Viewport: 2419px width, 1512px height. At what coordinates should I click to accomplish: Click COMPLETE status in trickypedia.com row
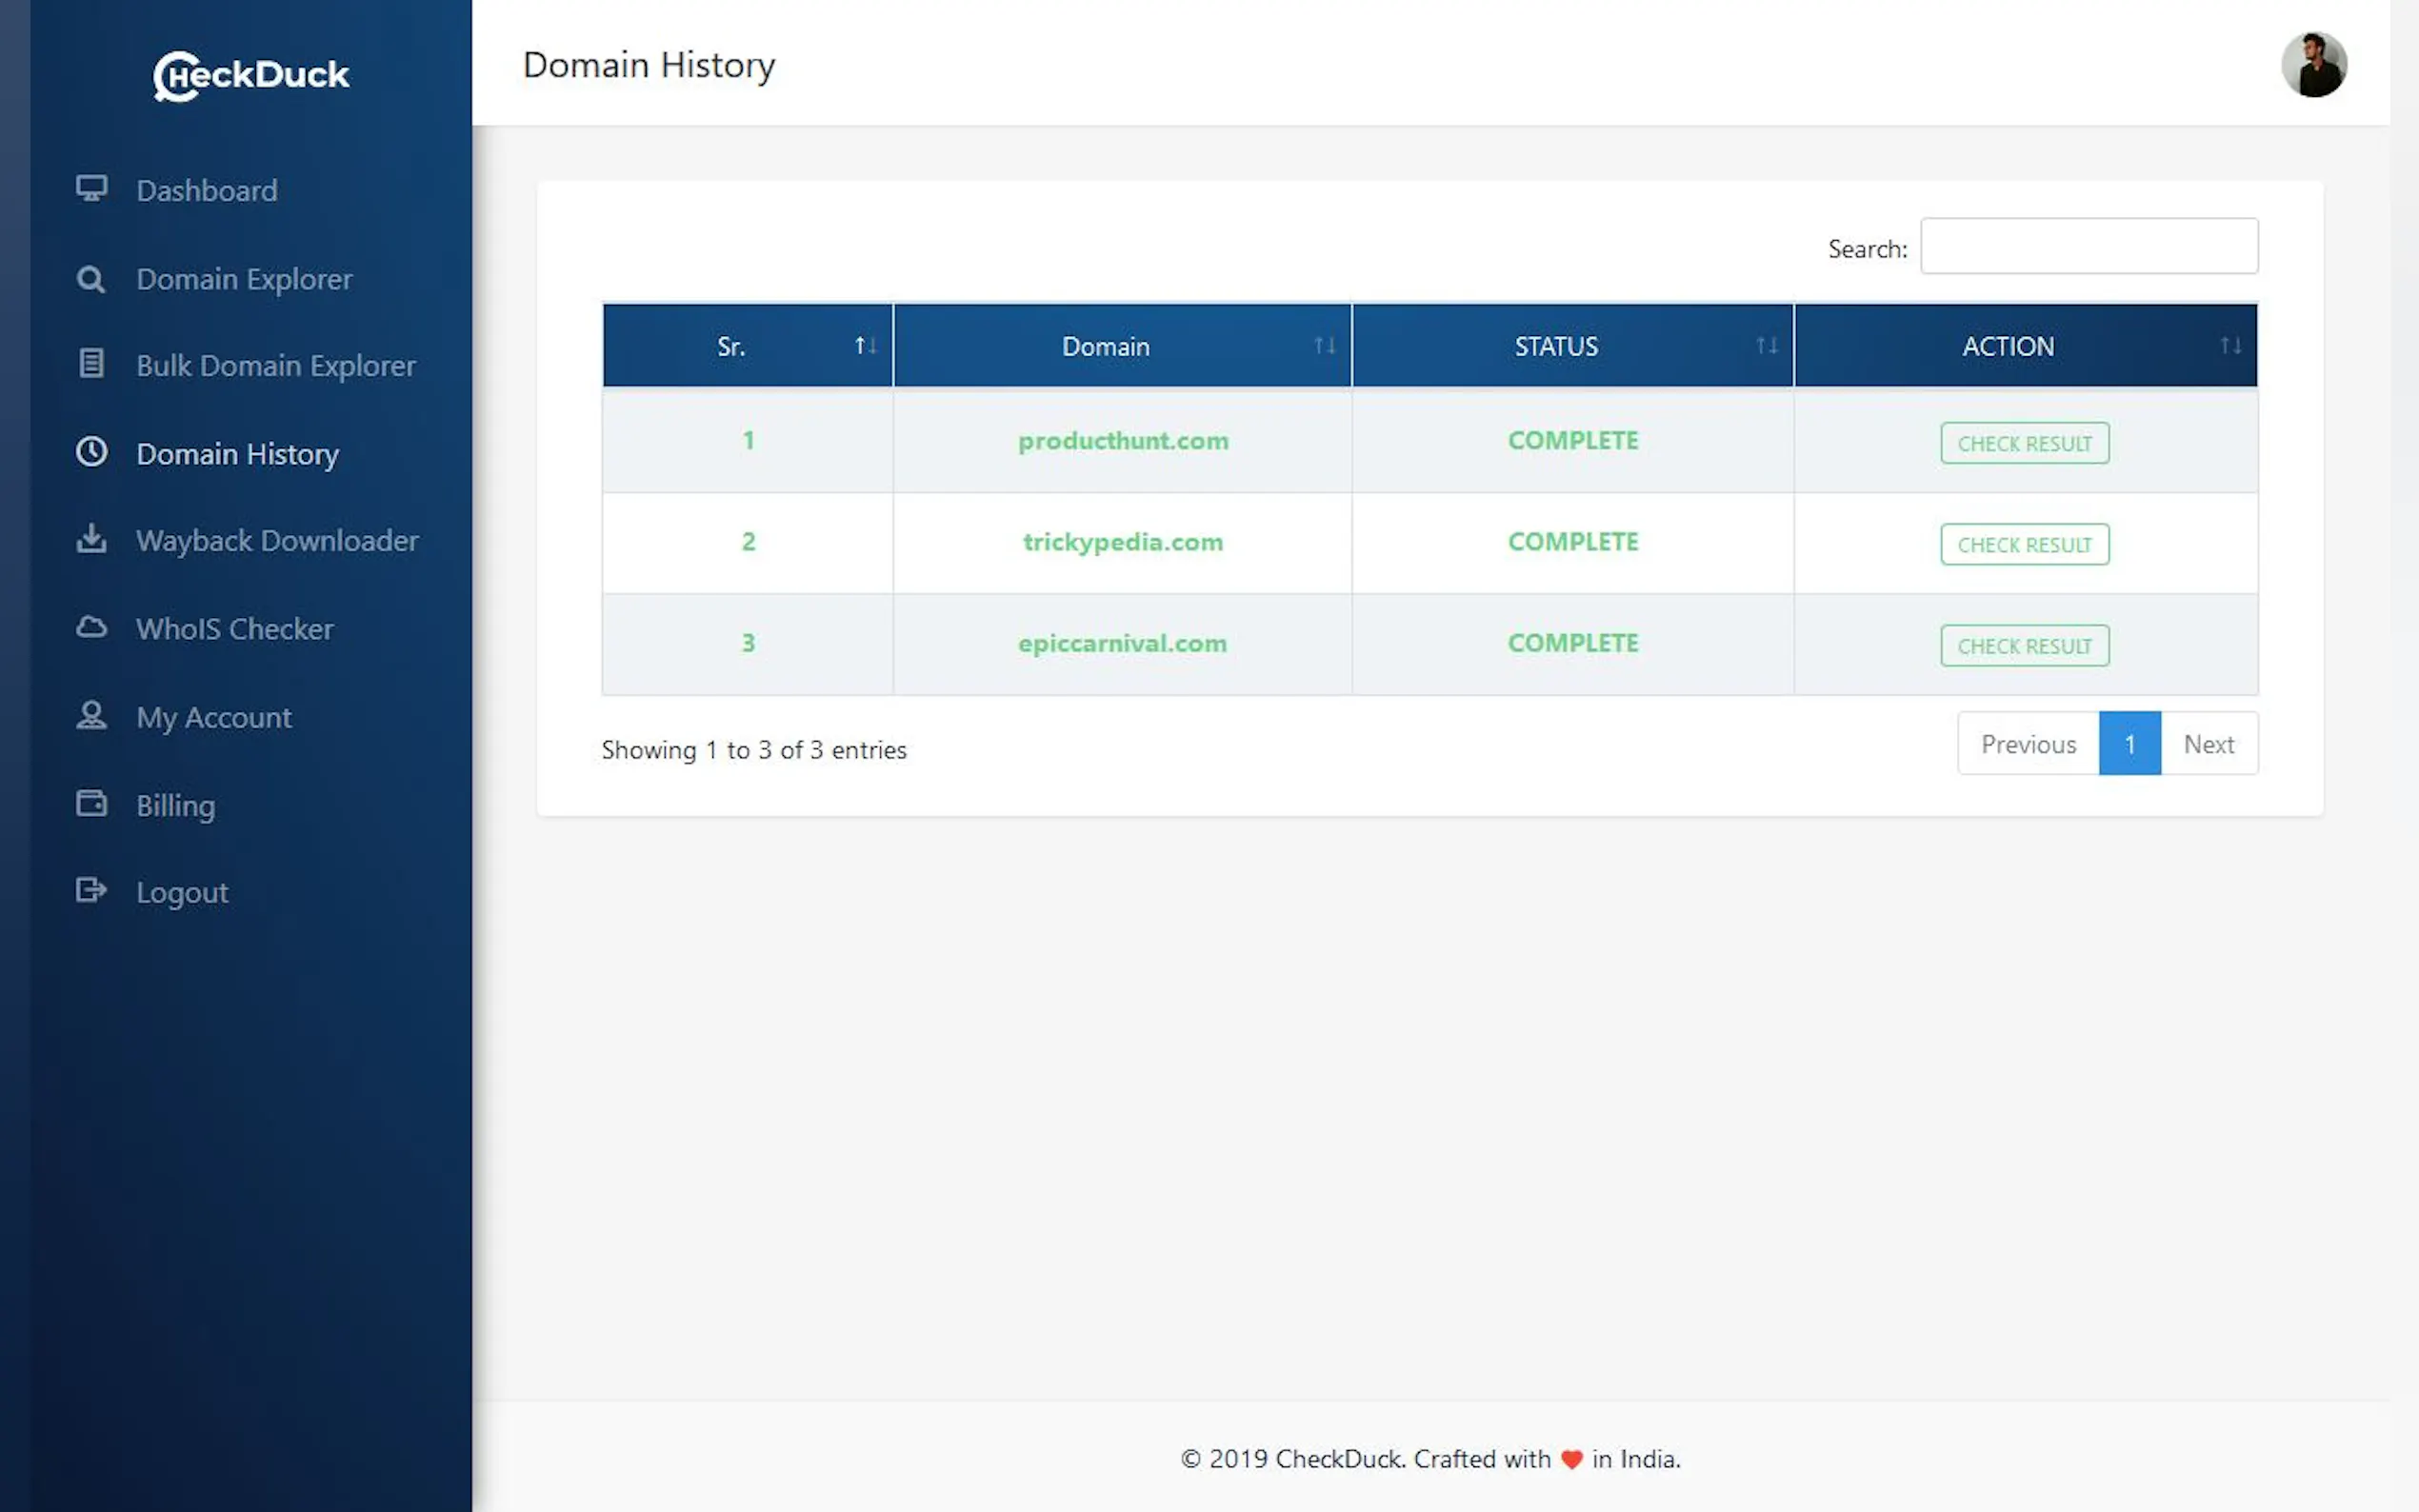1572,542
